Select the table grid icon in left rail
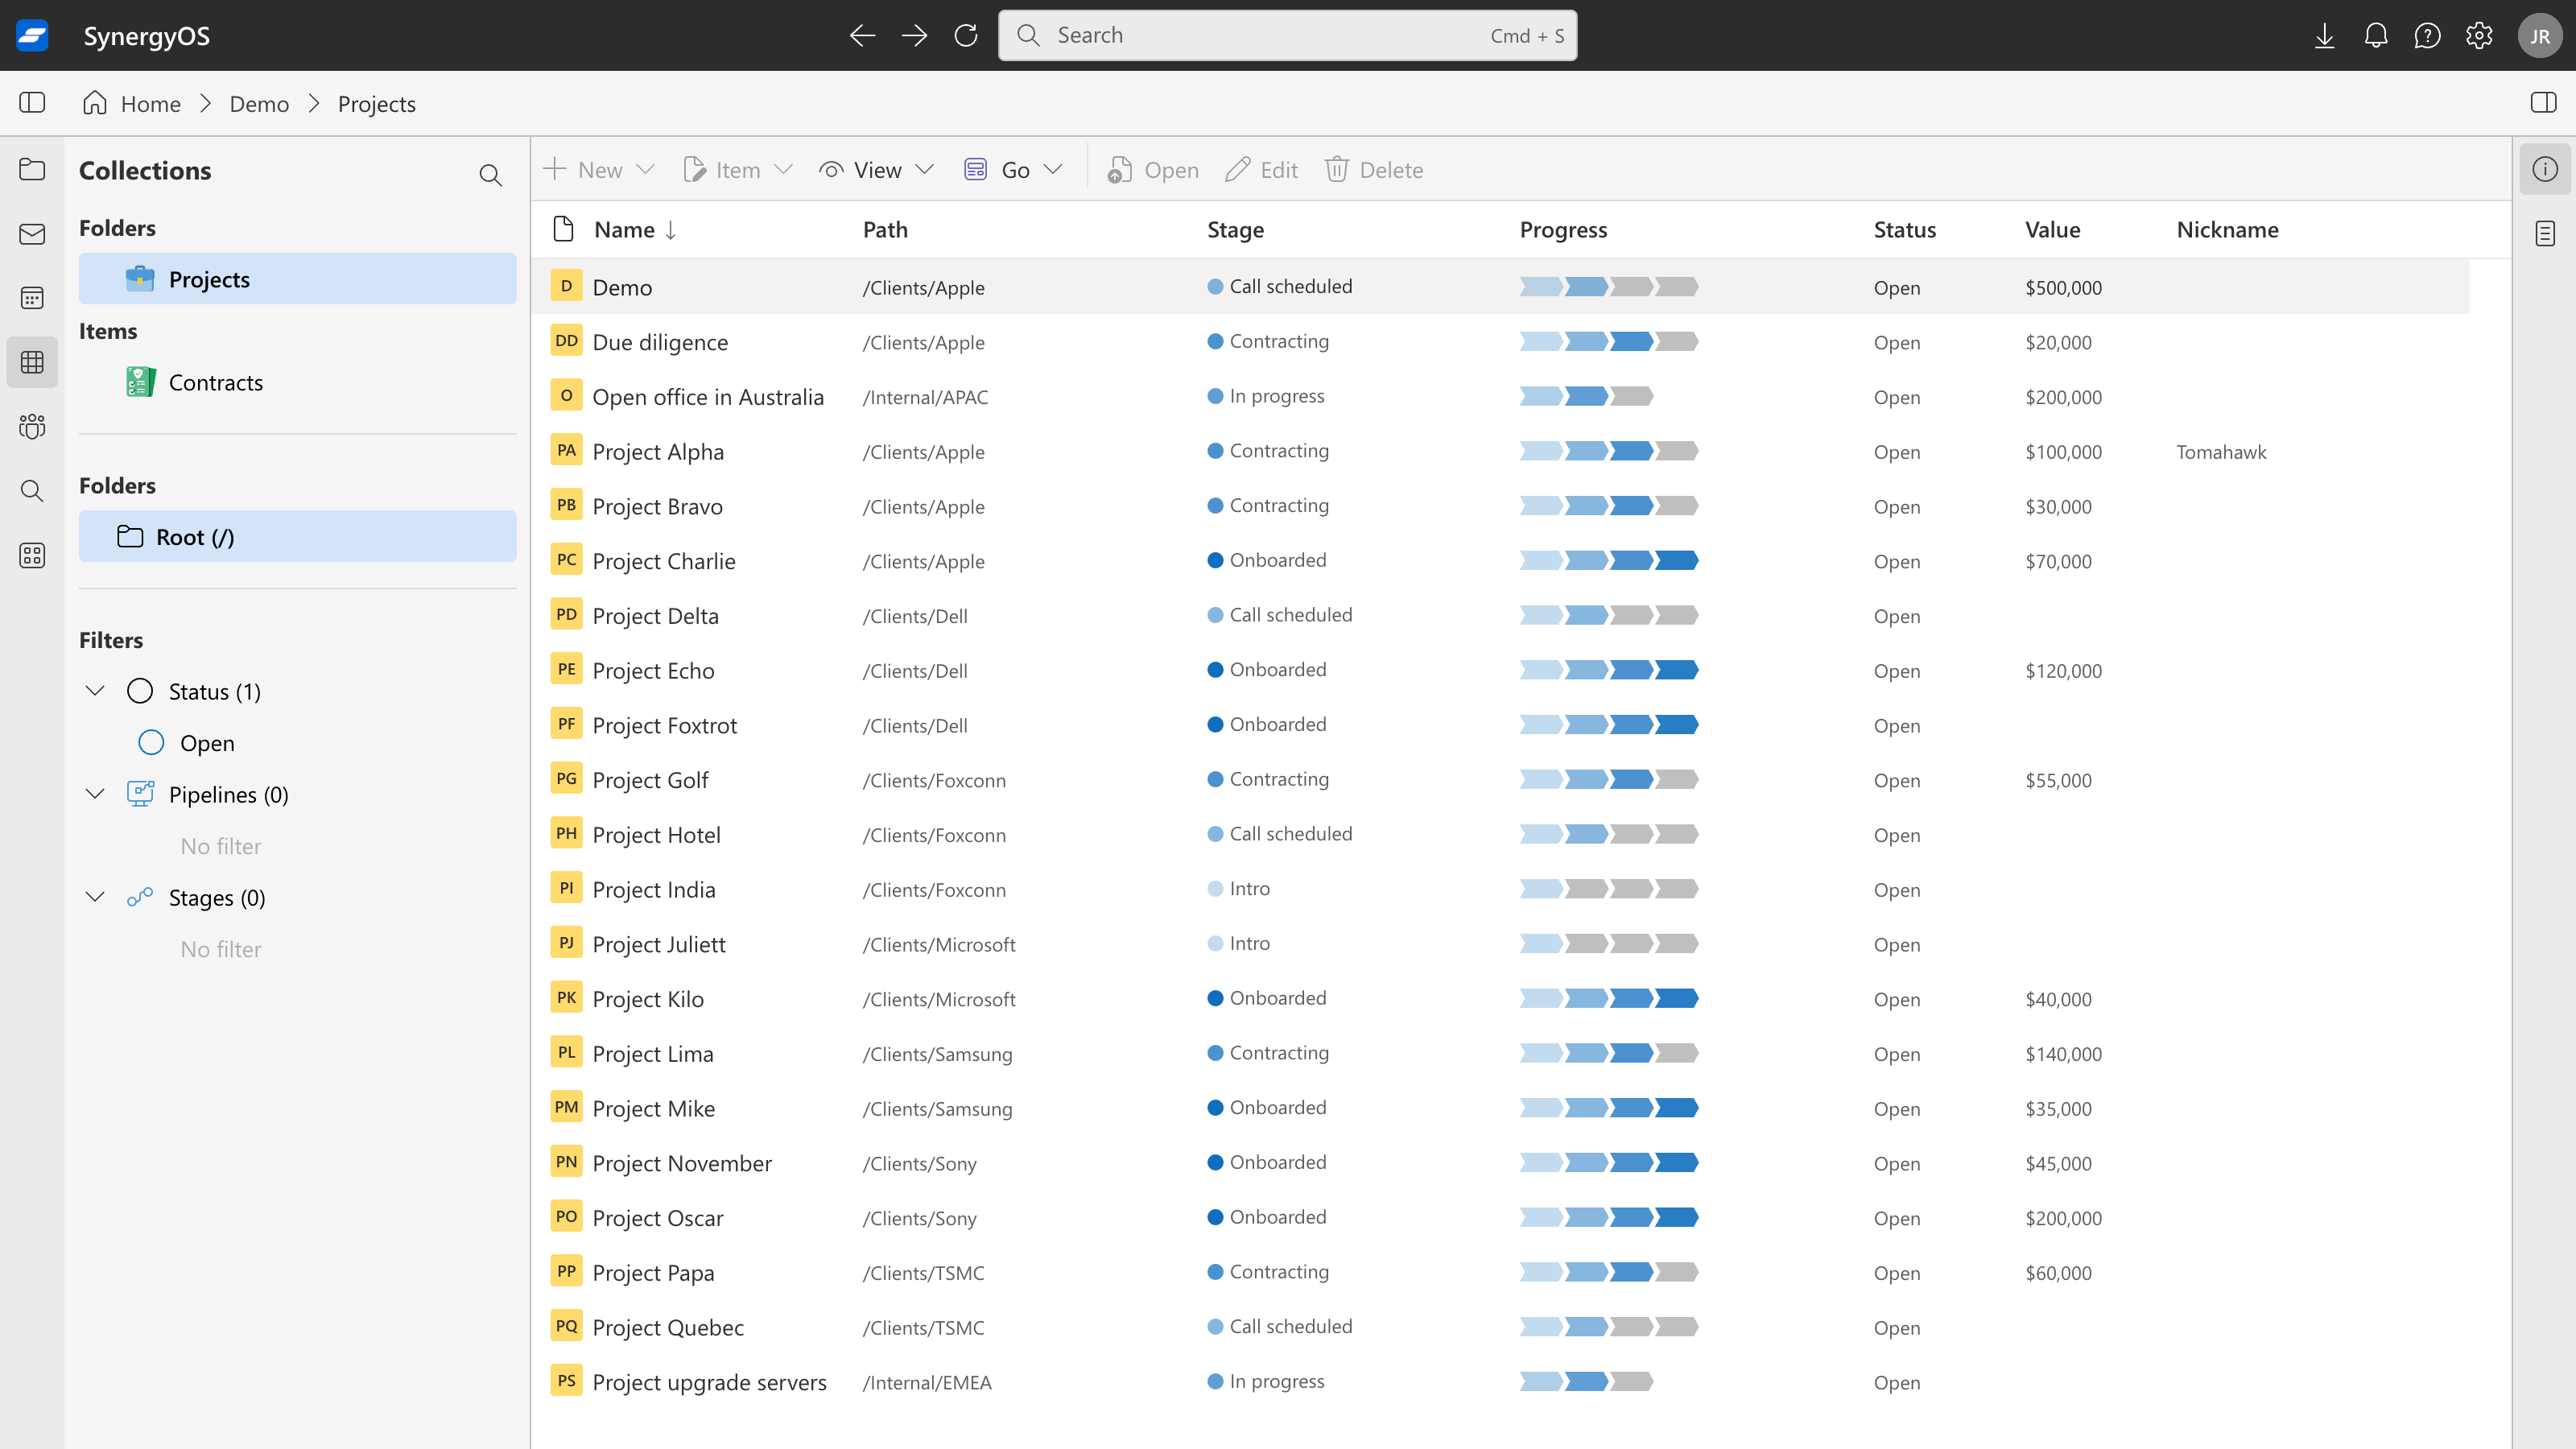2576x1449 pixels. click(32, 362)
